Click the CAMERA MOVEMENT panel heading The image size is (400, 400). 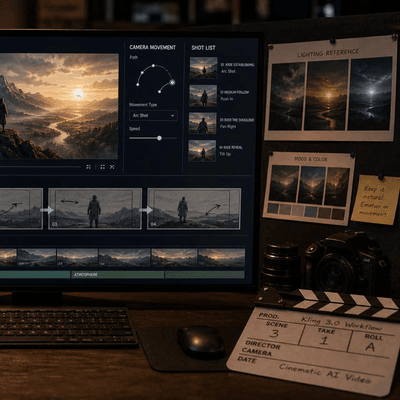pos(153,47)
